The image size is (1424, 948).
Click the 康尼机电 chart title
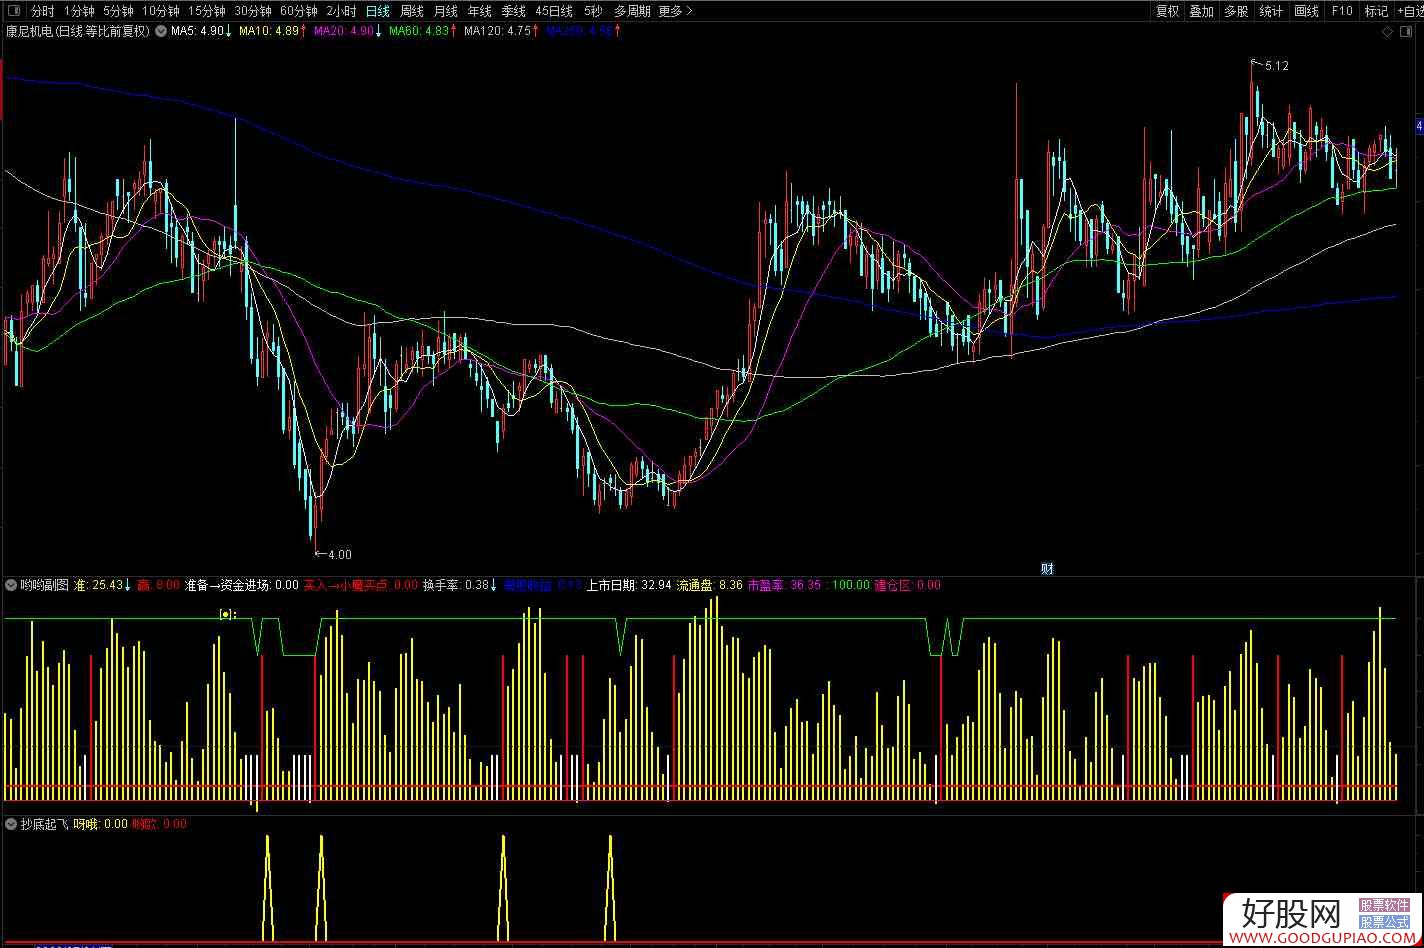(x=77, y=31)
